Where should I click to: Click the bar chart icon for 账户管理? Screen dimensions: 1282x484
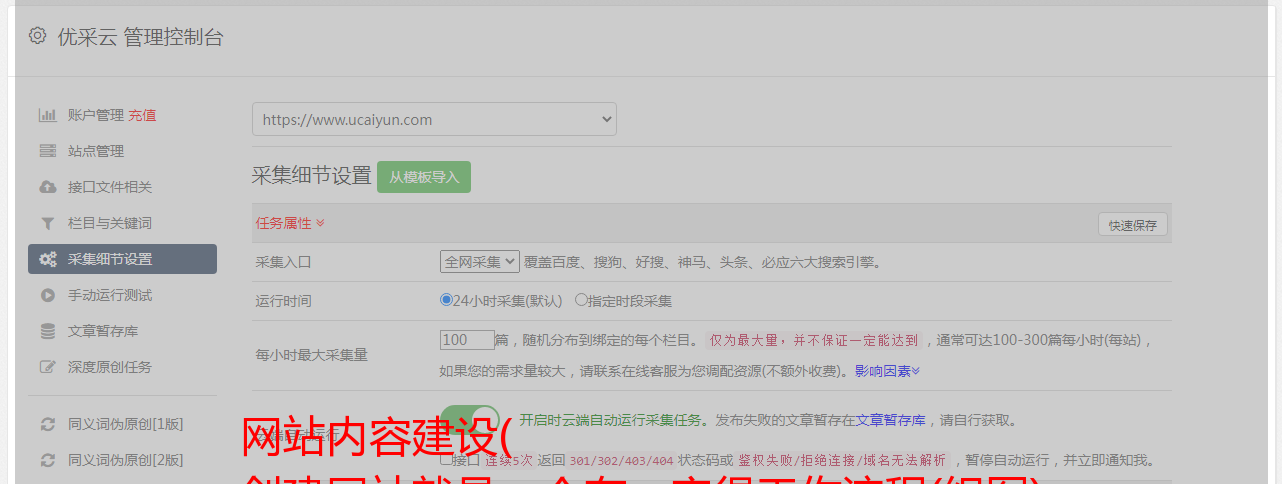point(47,115)
